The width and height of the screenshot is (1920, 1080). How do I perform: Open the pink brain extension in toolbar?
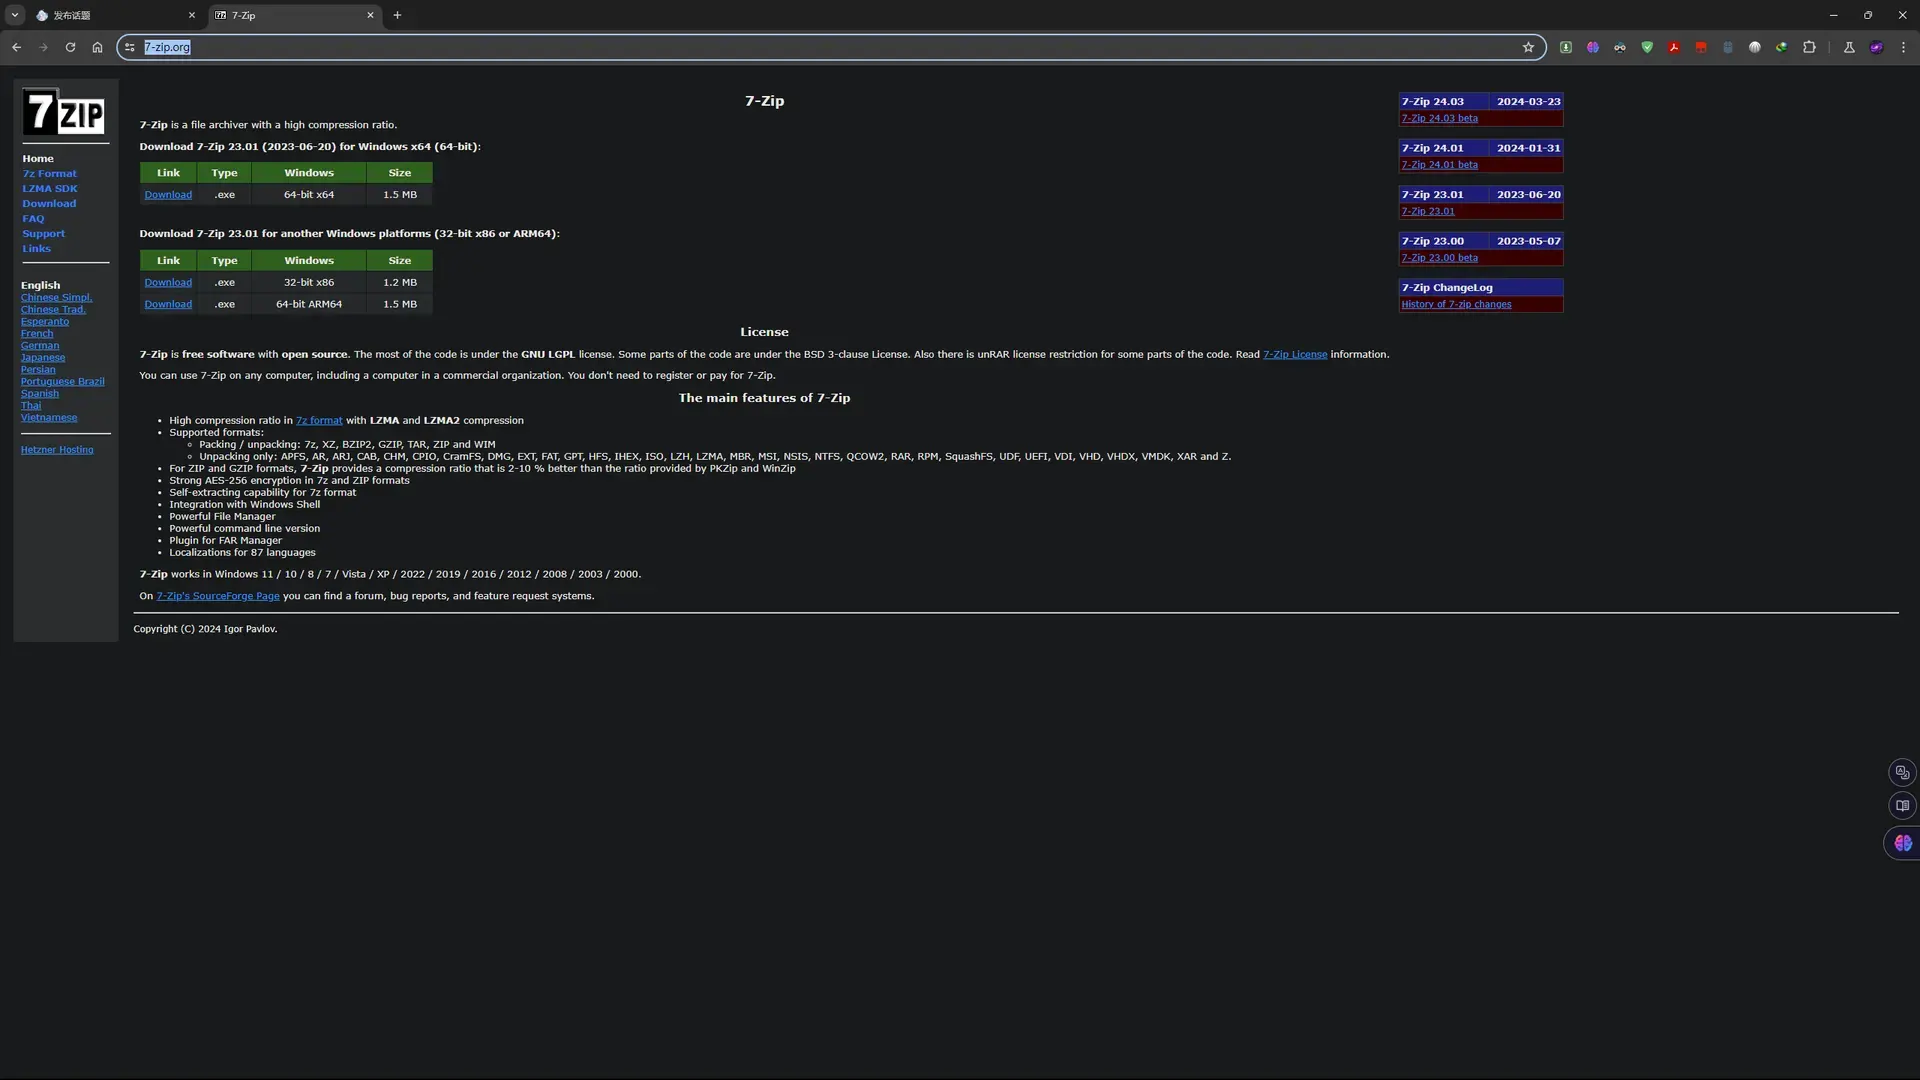1593,47
